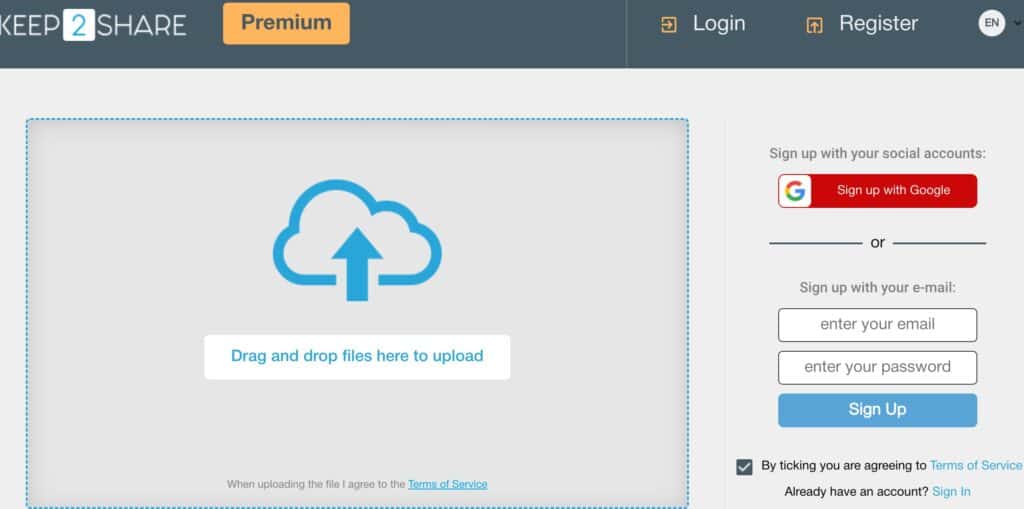Click the Keep2Share logo
Image resolution: width=1024 pixels, height=509 pixels.
tap(92, 24)
